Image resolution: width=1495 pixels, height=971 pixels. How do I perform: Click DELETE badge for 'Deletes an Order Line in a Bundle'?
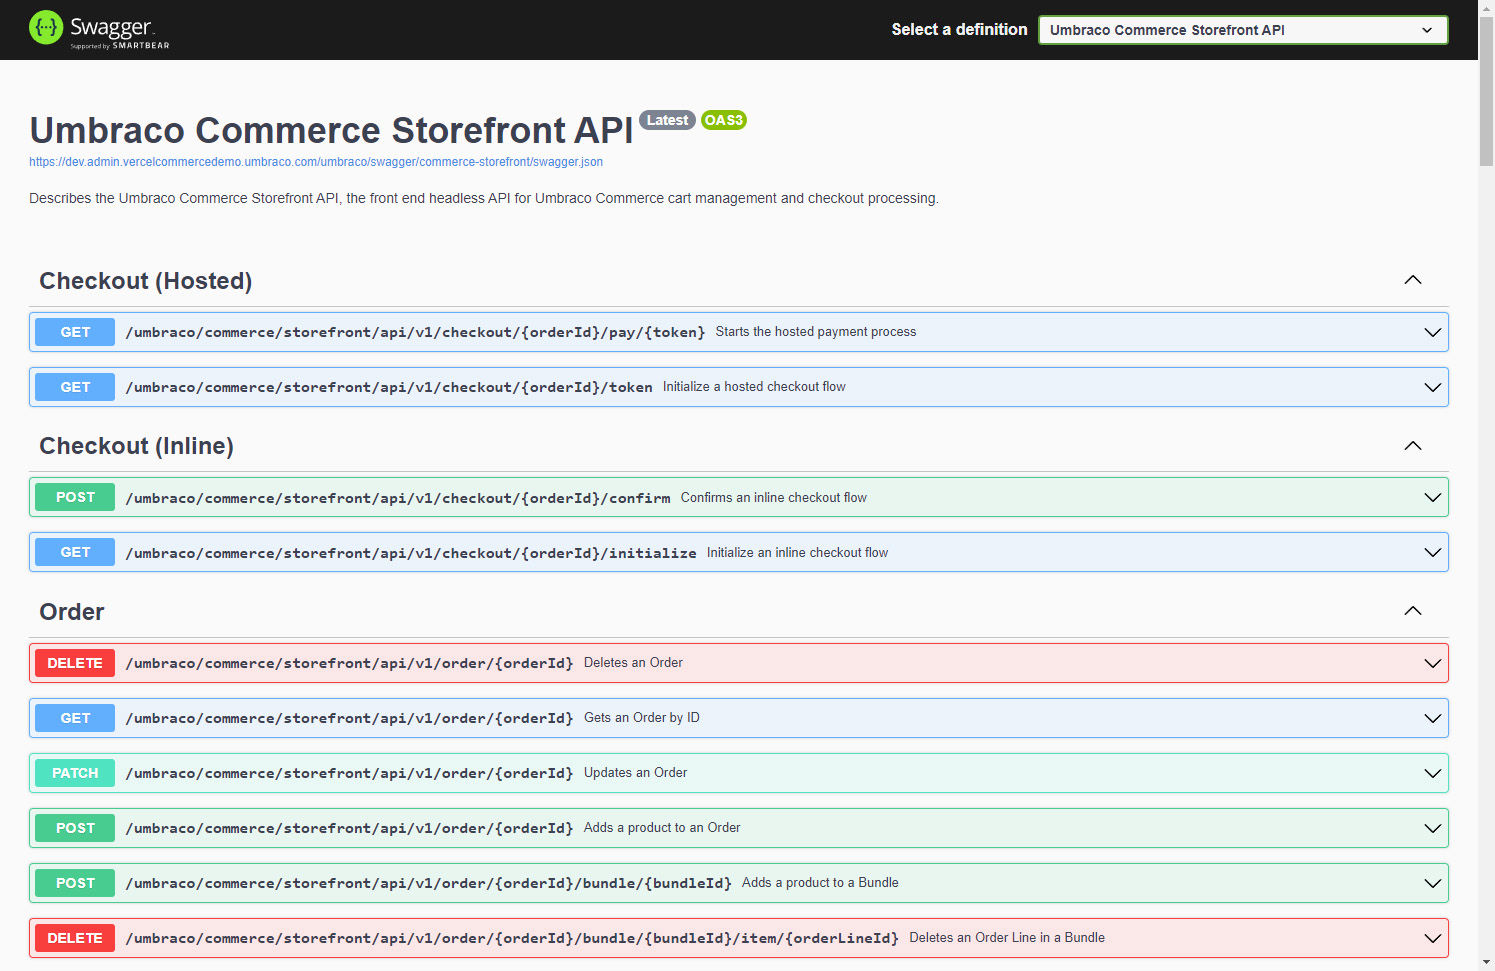pos(75,938)
